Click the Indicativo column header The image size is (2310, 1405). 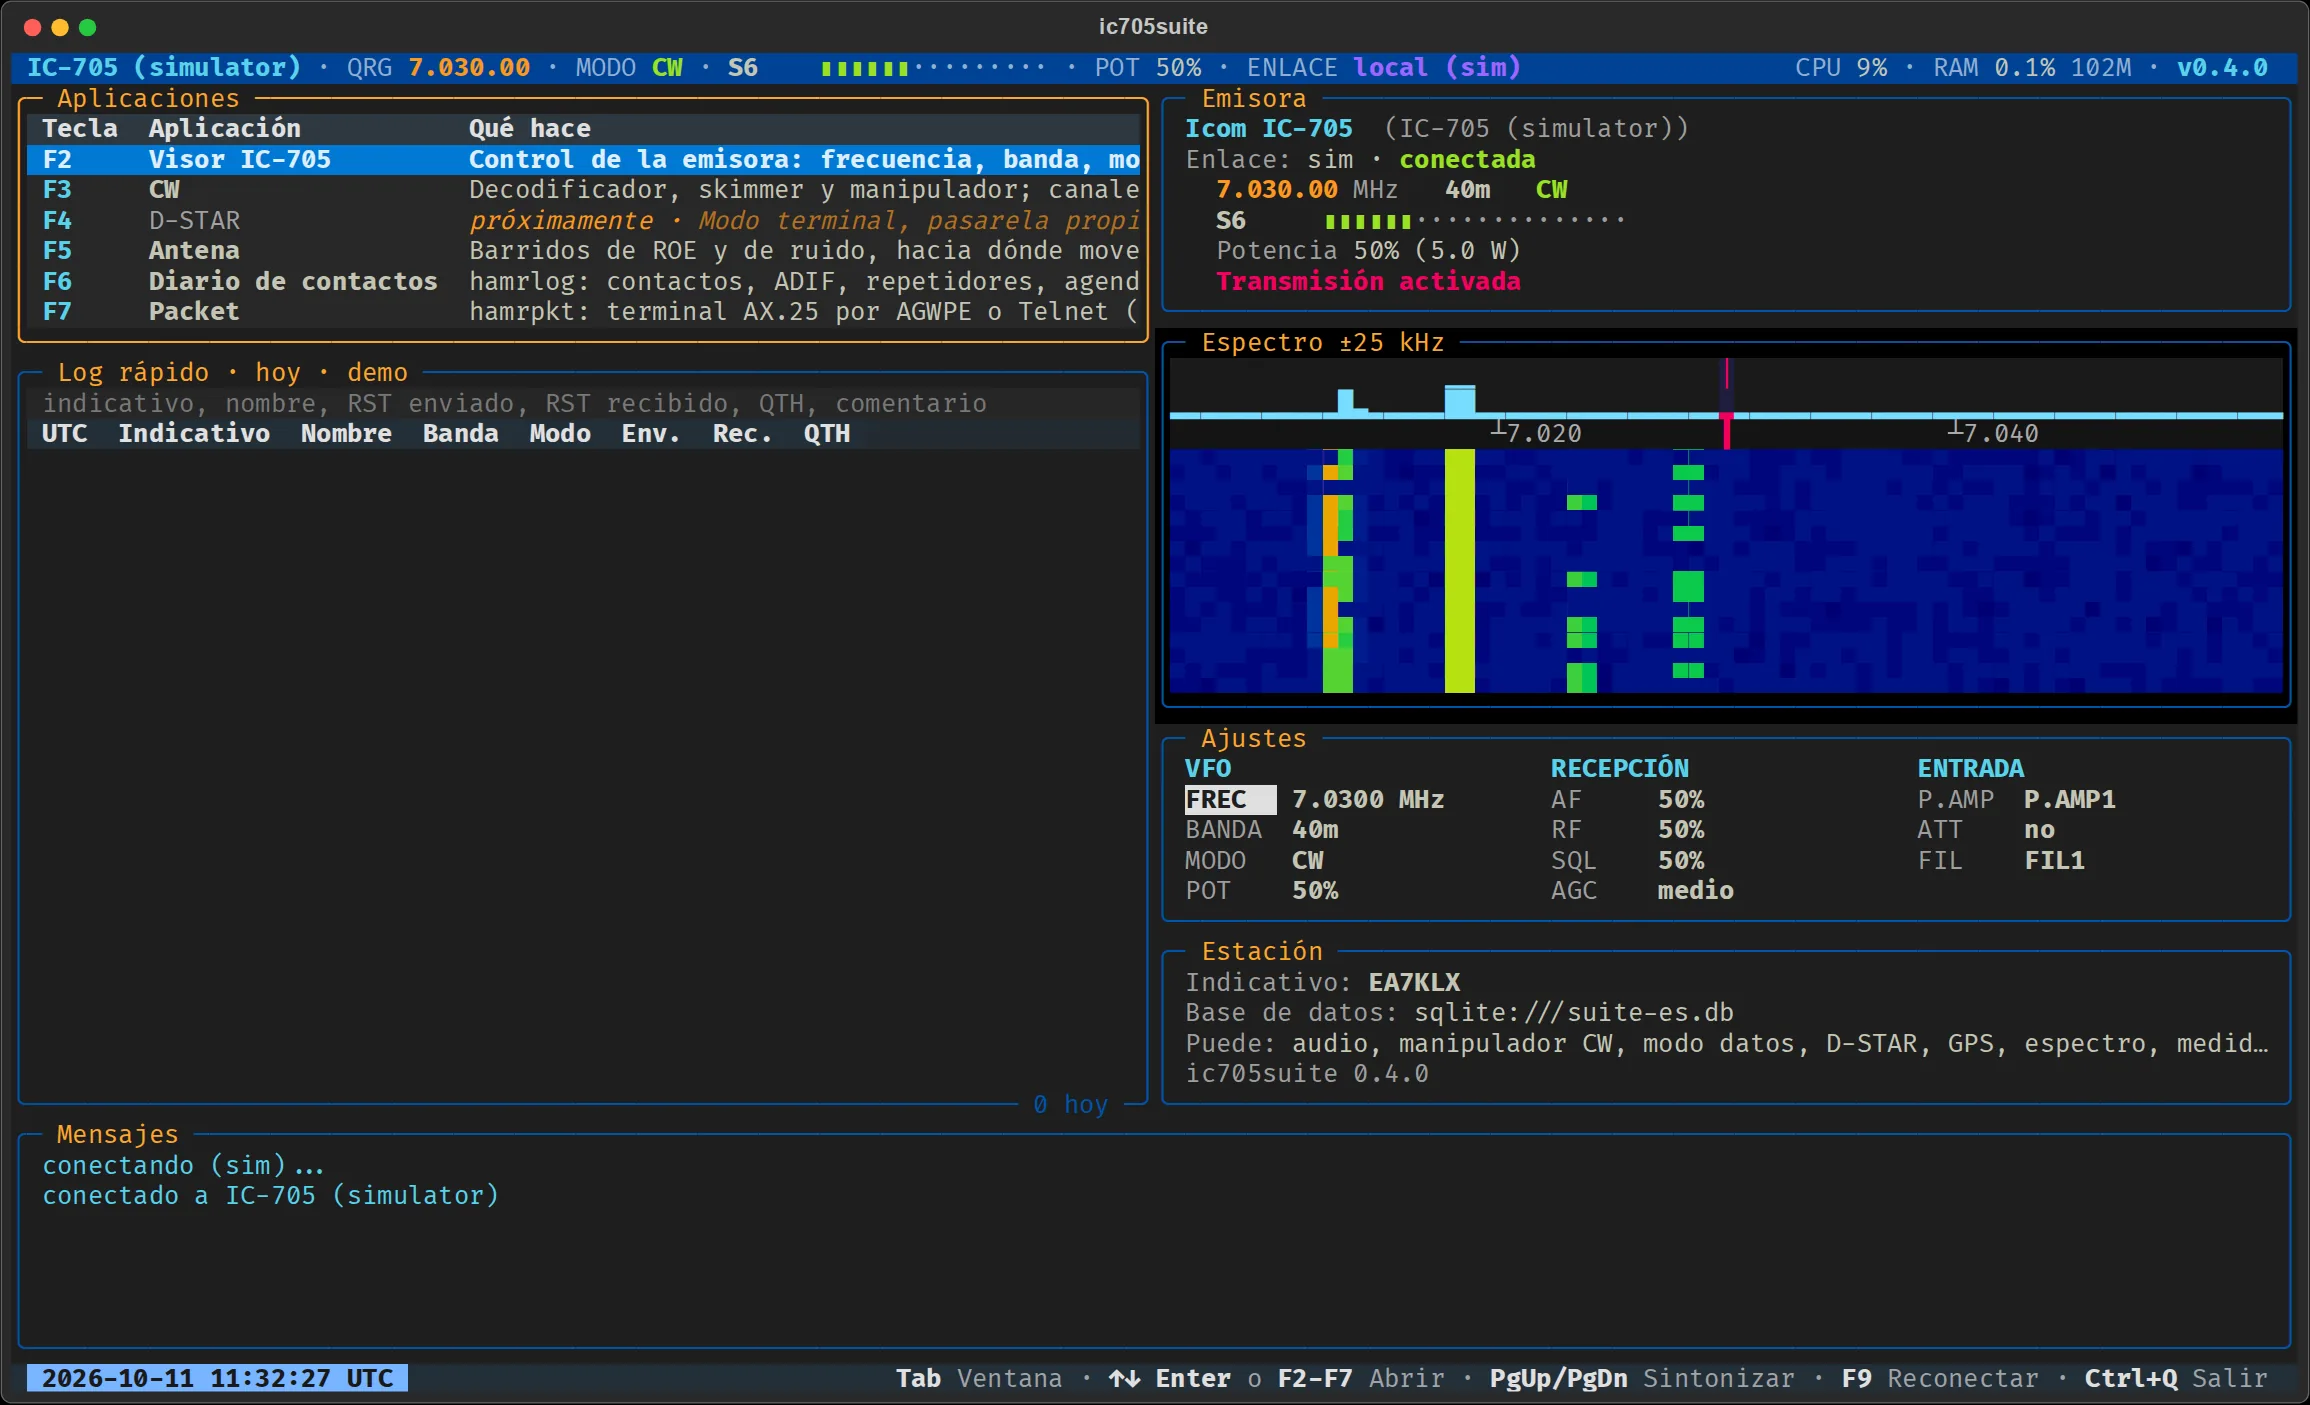pyautogui.click(x=194, y=433)
